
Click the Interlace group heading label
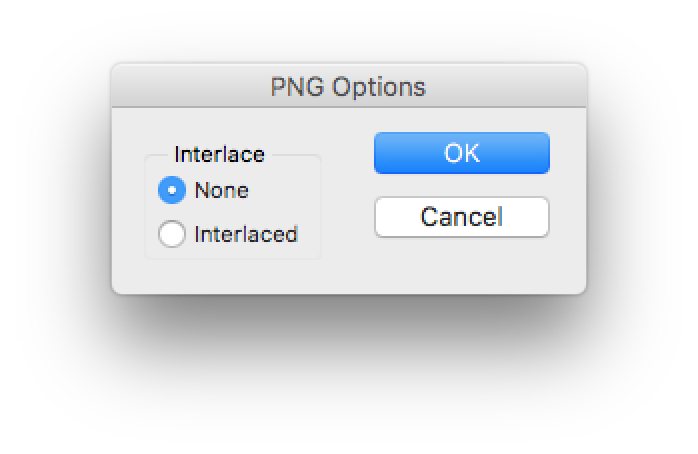pyautogui.click(x=219, y=154)
